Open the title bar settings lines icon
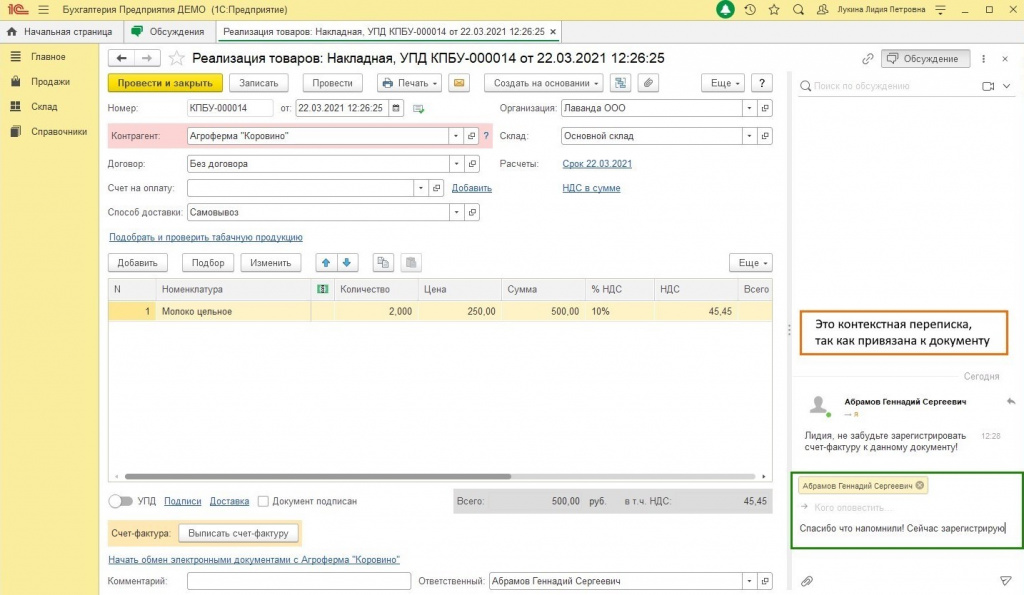 click(940, 10)
